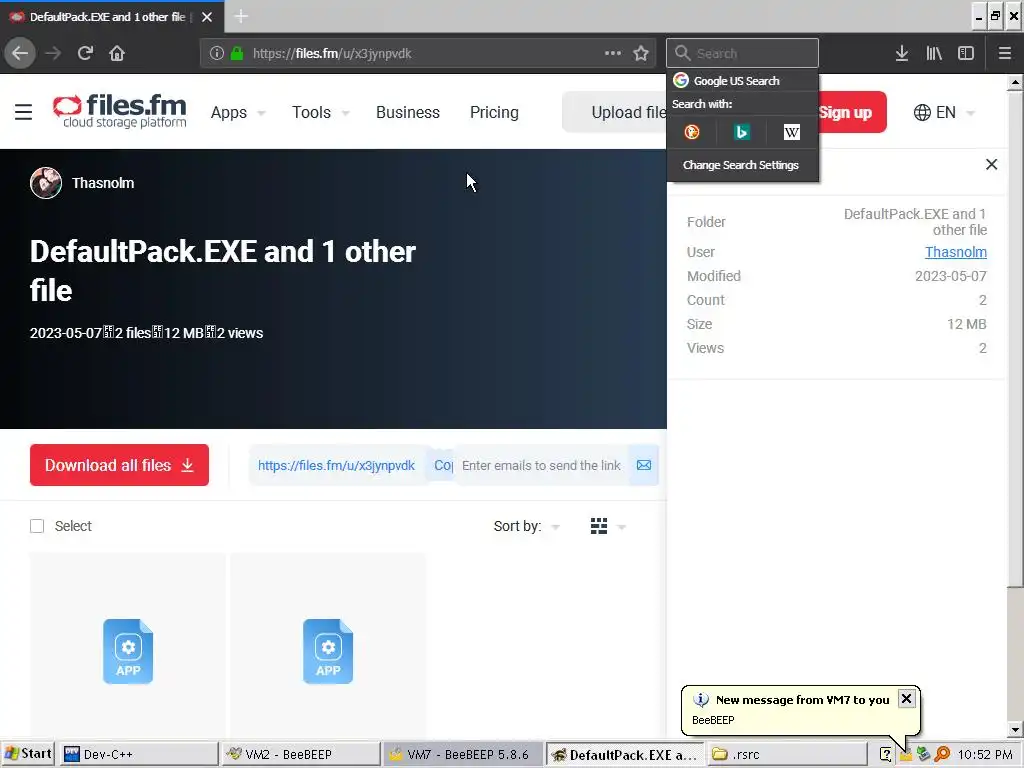The width and height of the screenshot is (1024, 768).
Task: Open the first APP file thumbnail
Action: [x=128, y=651]
